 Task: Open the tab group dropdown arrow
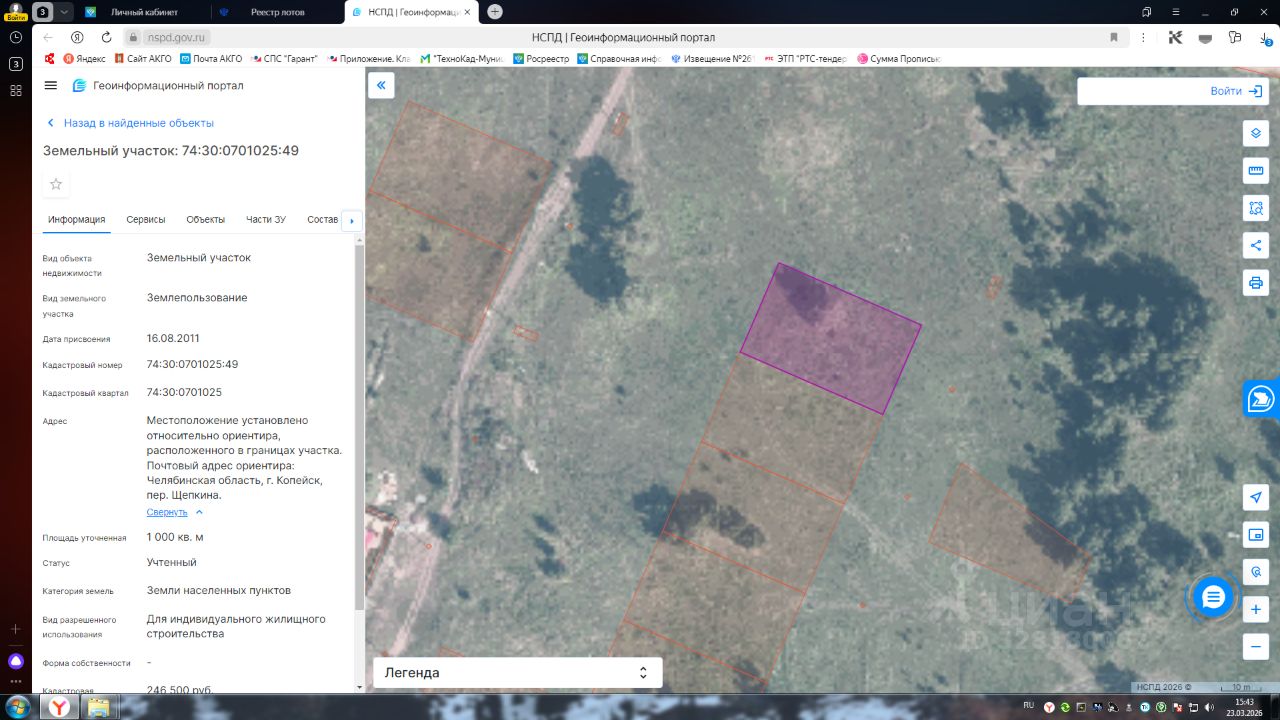64,12
